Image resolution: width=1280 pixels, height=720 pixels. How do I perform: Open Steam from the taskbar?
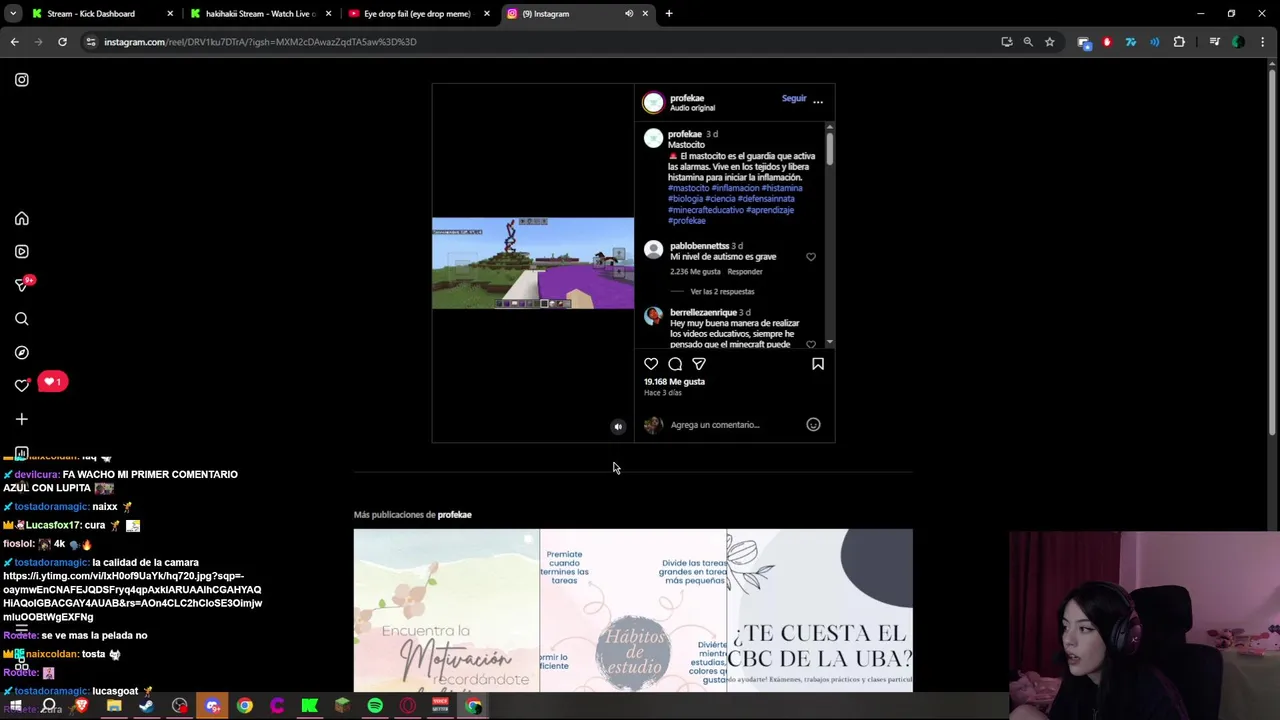pos(147,706)
